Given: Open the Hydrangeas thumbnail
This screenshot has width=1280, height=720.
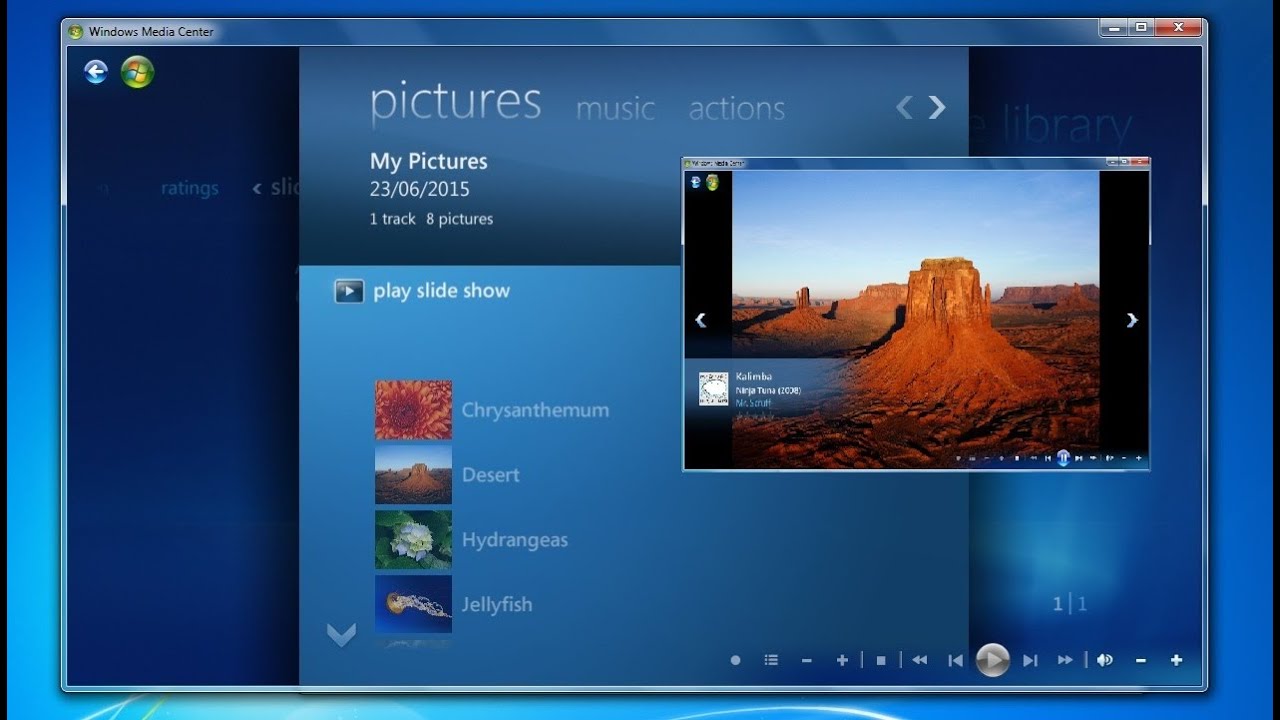Looking at the screenshot, I should pos(413,540).
